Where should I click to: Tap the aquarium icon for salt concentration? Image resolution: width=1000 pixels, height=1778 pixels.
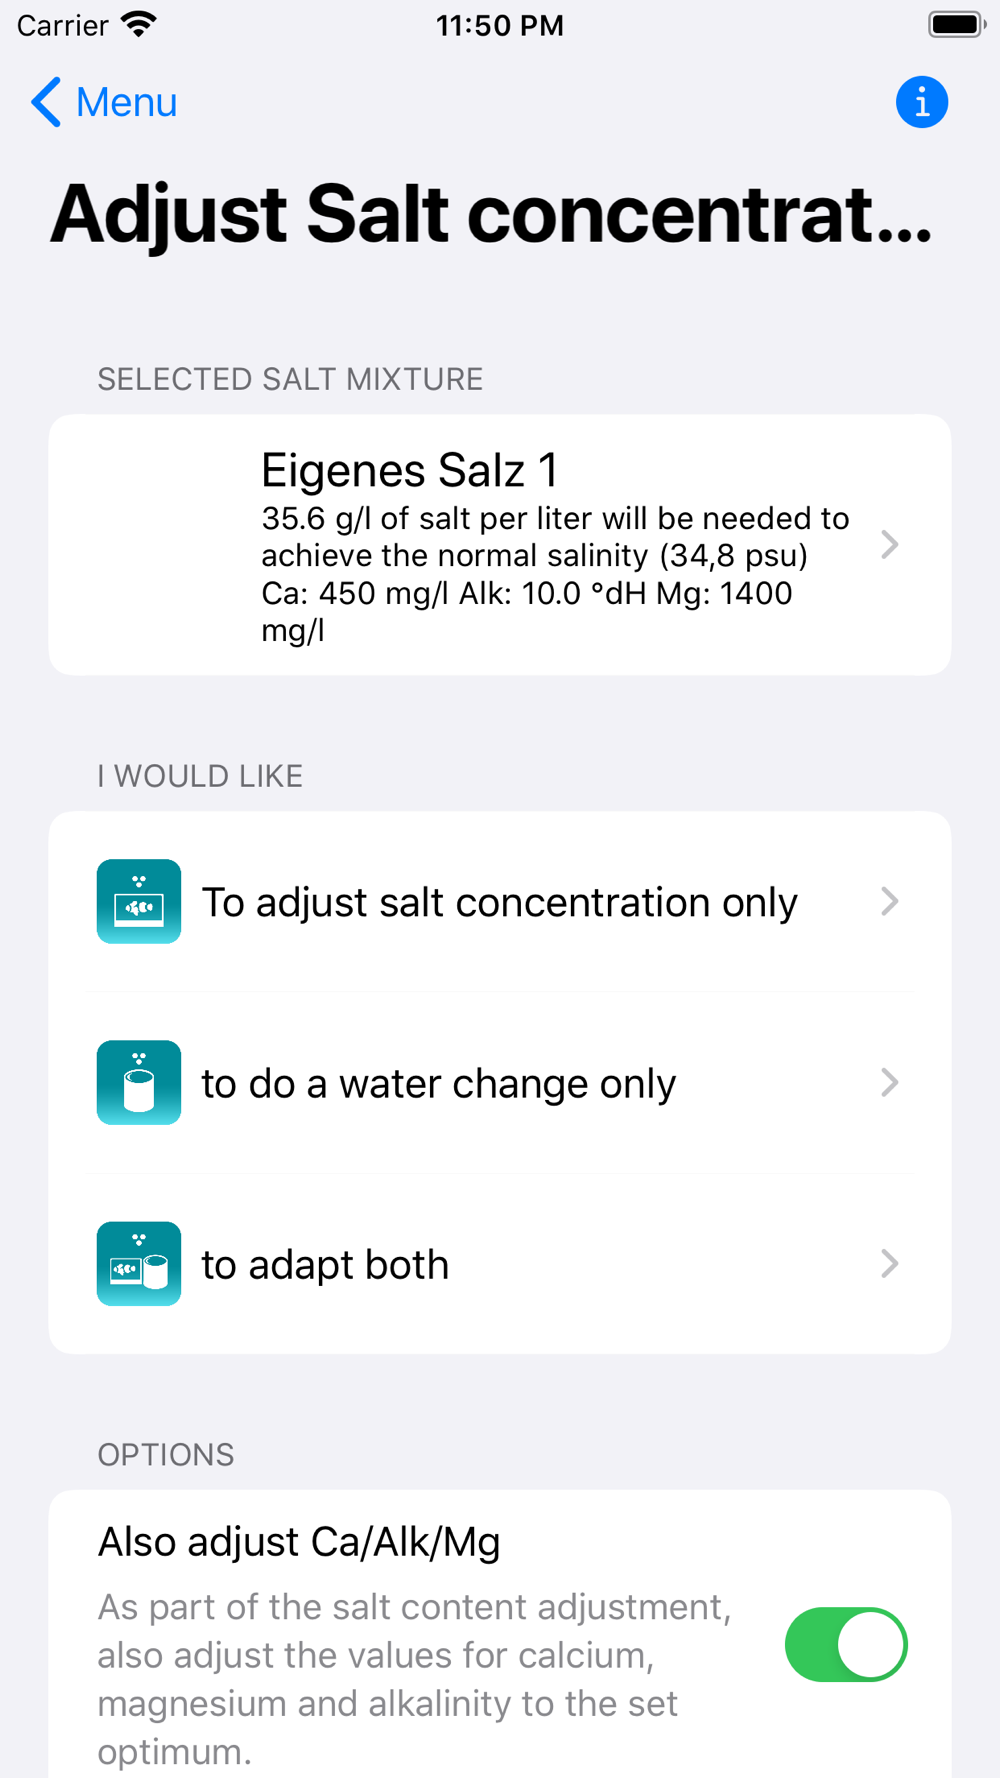[139, 901]
